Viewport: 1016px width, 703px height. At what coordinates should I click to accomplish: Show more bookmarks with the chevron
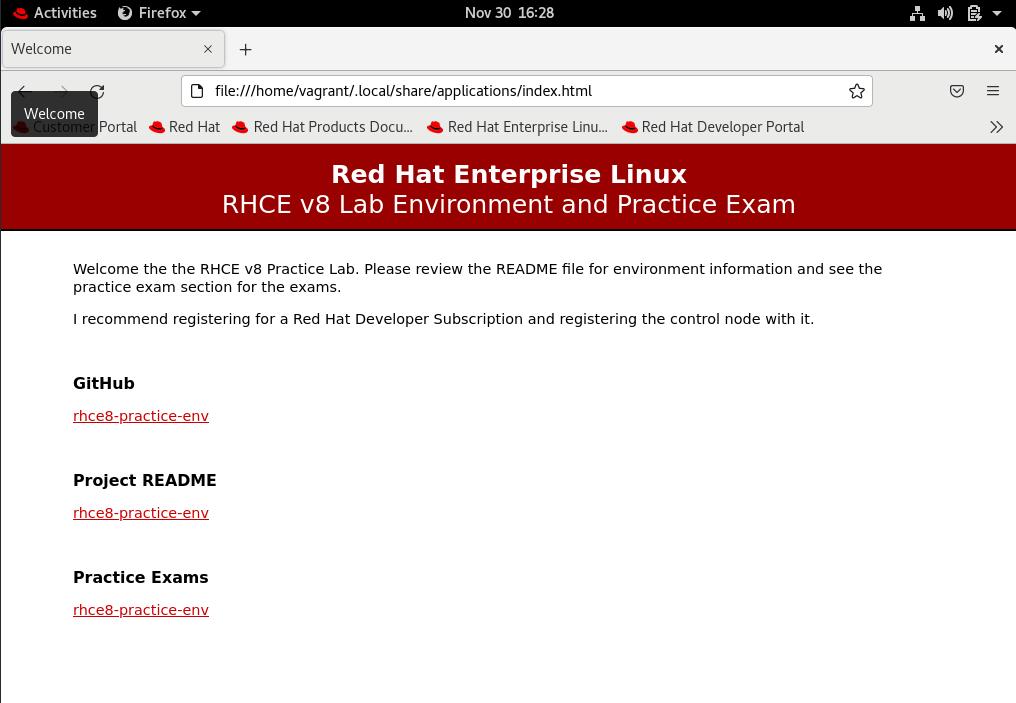click(996, 127)
